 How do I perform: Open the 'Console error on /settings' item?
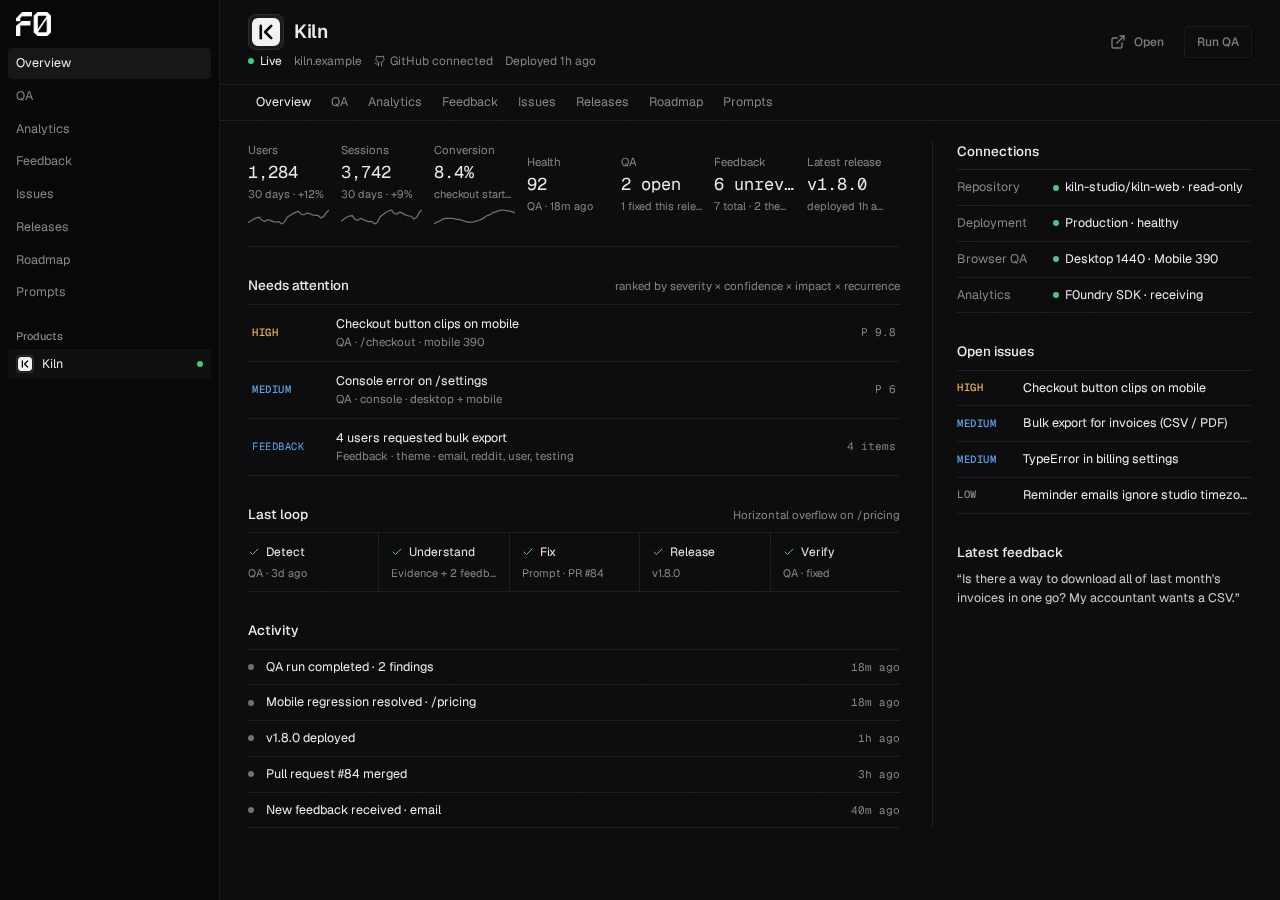(x=574, y=390)
